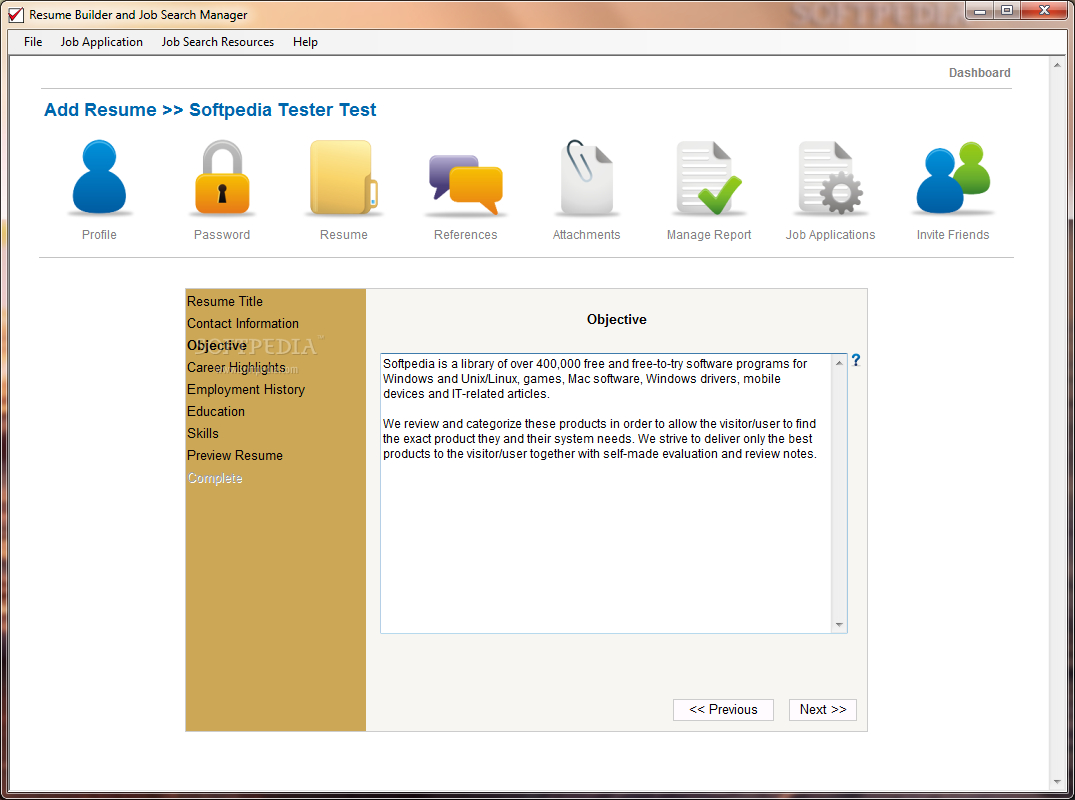
Task: Go to Preview Resume step
Action: pos(234,455)
